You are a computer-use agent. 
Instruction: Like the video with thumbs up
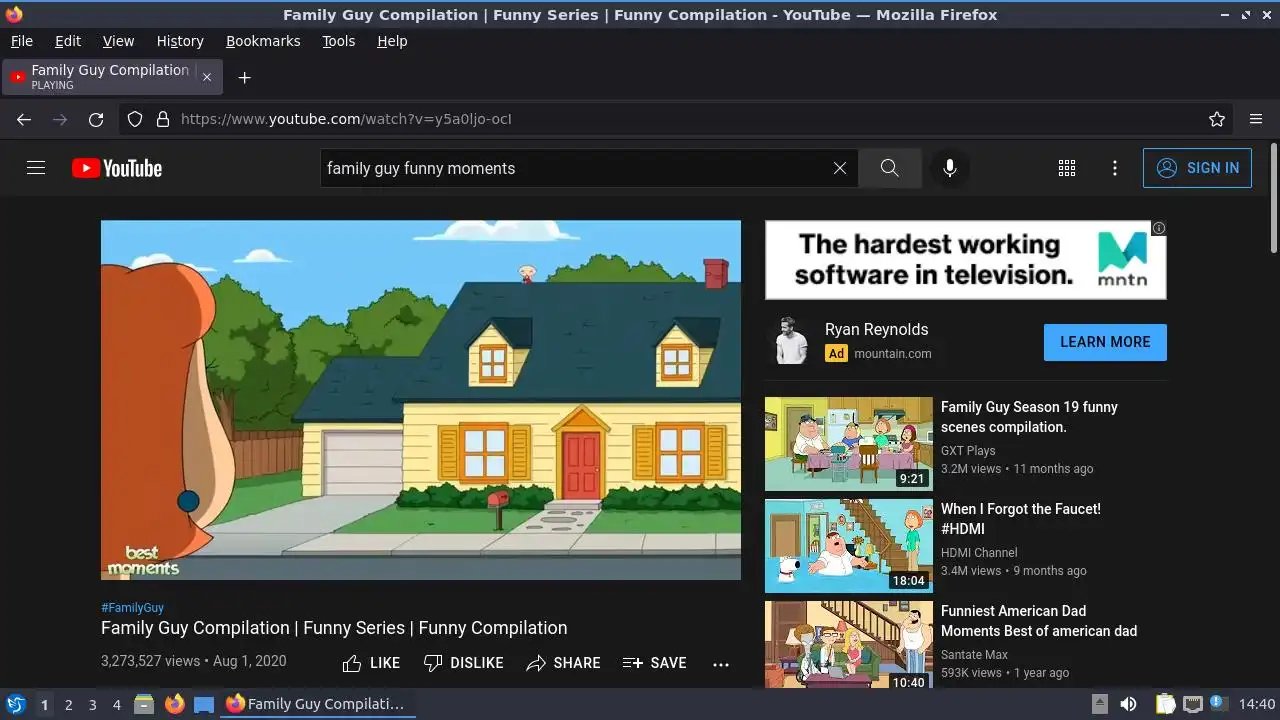coord(371,663)
